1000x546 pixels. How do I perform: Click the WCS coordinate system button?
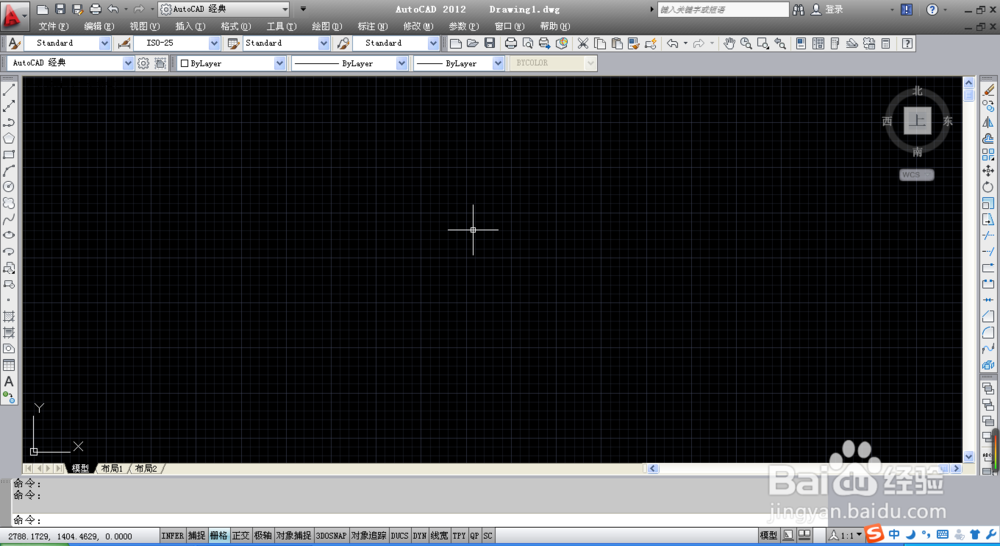(x=916, y=175)
